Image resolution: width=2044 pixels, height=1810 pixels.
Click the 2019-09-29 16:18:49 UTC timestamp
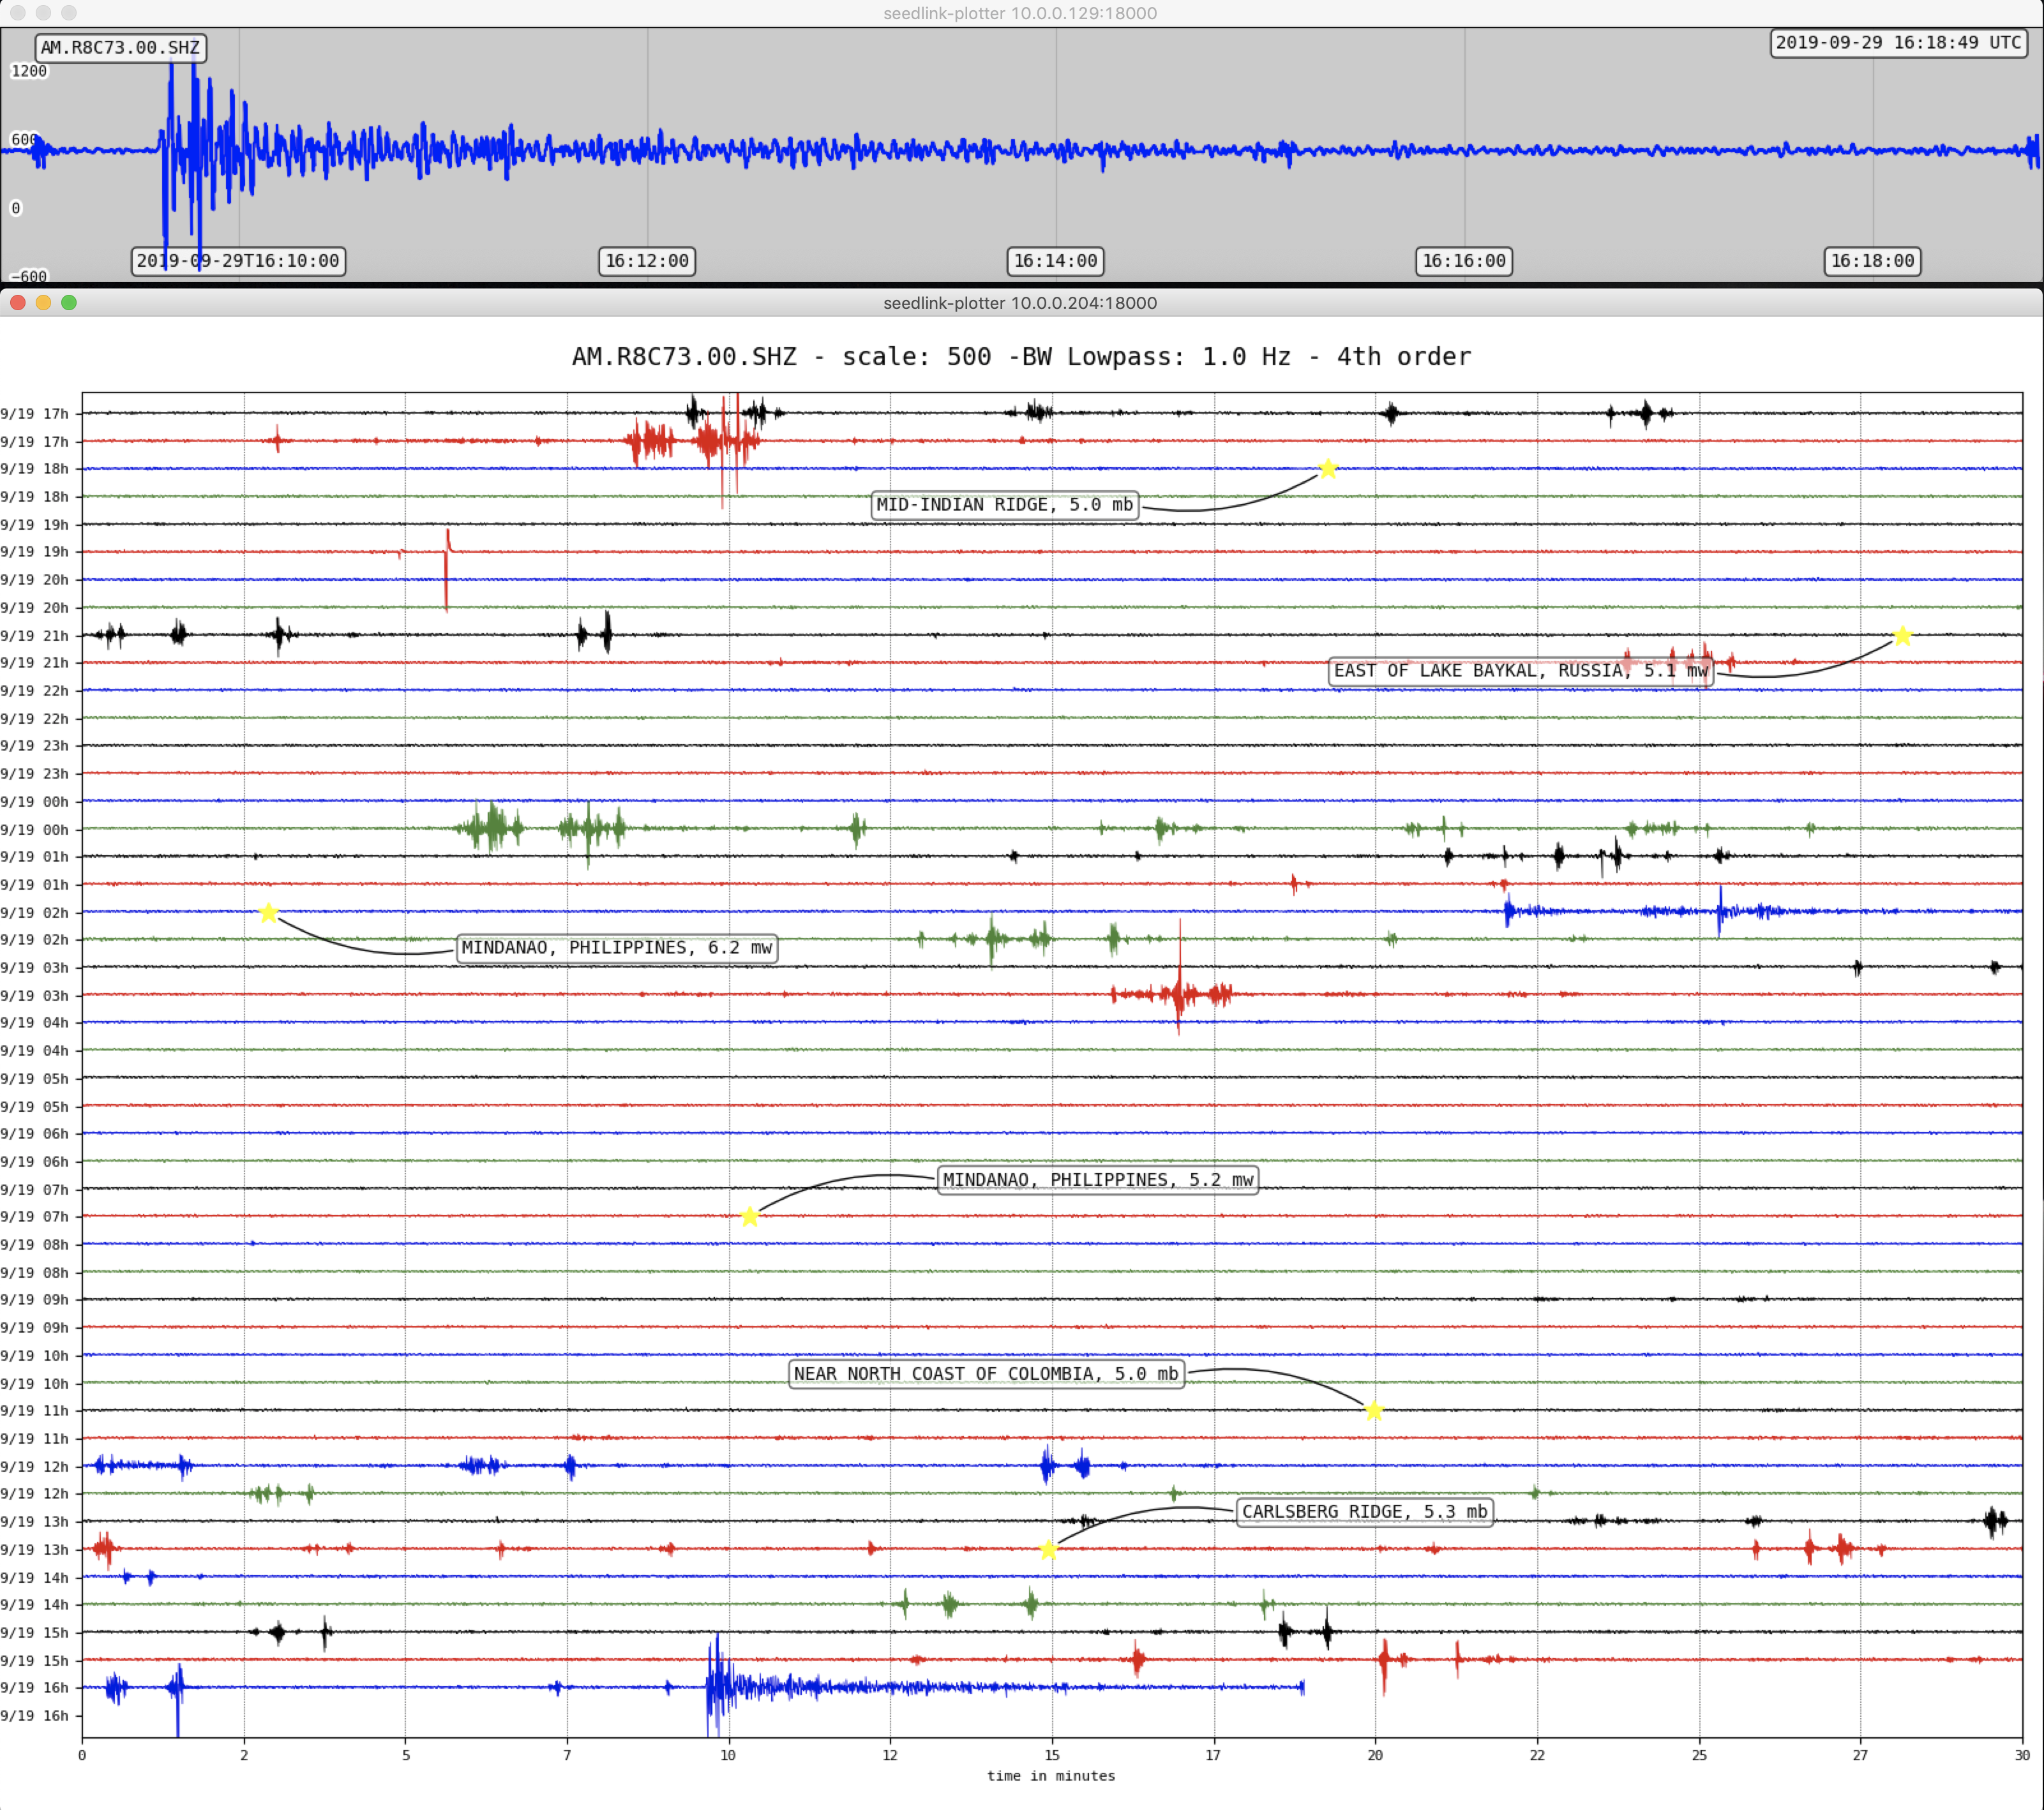pos(1898,43)
